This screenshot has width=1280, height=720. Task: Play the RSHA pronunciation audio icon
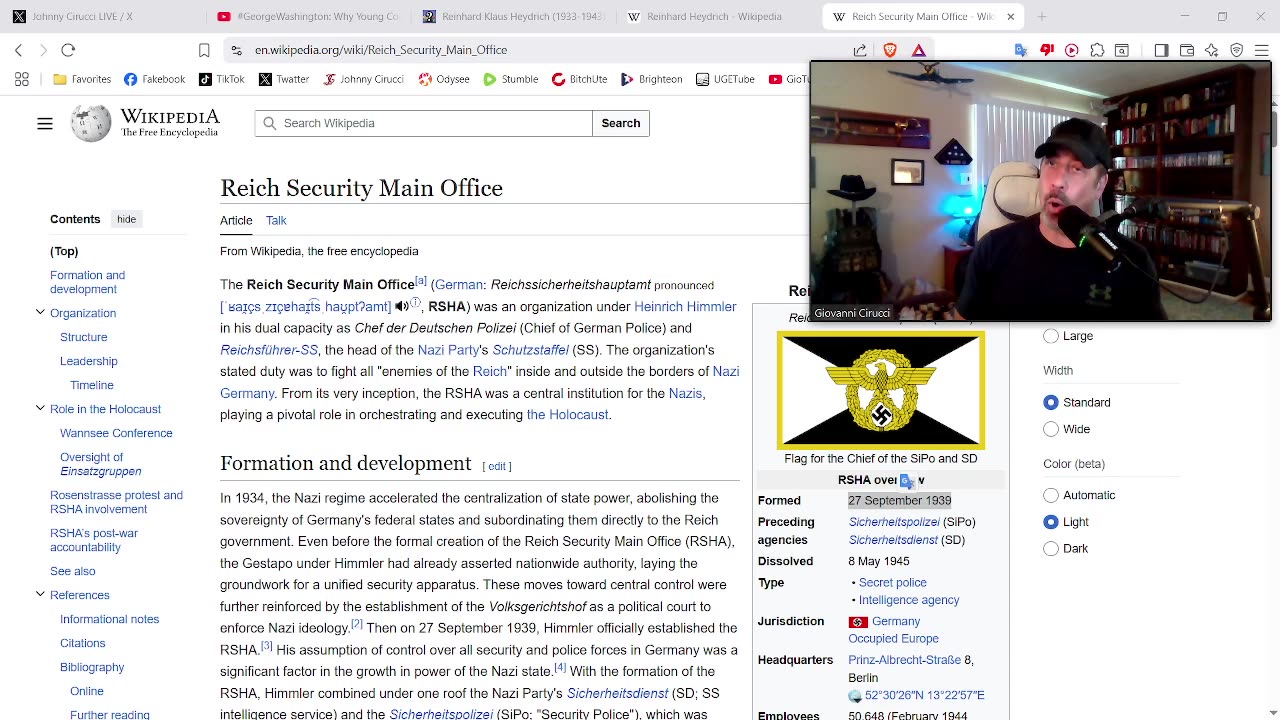pyautogui.click(x=402, y=307)
